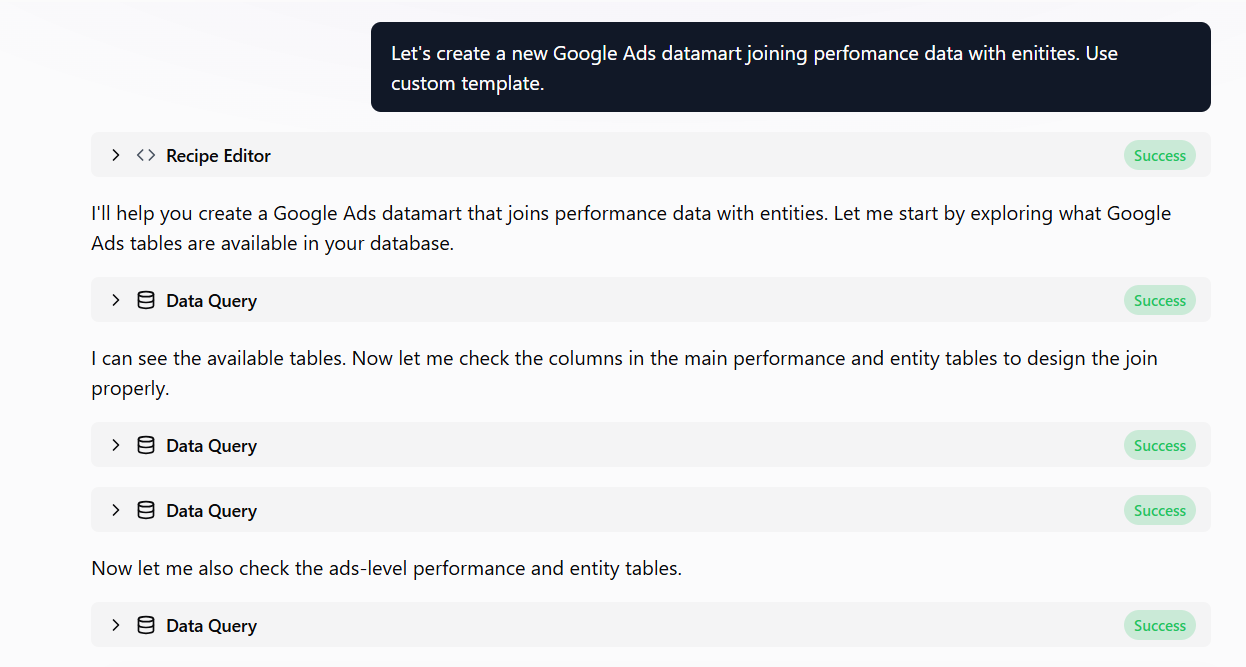Select the second Data Query Success badge

pos(1159,445)
